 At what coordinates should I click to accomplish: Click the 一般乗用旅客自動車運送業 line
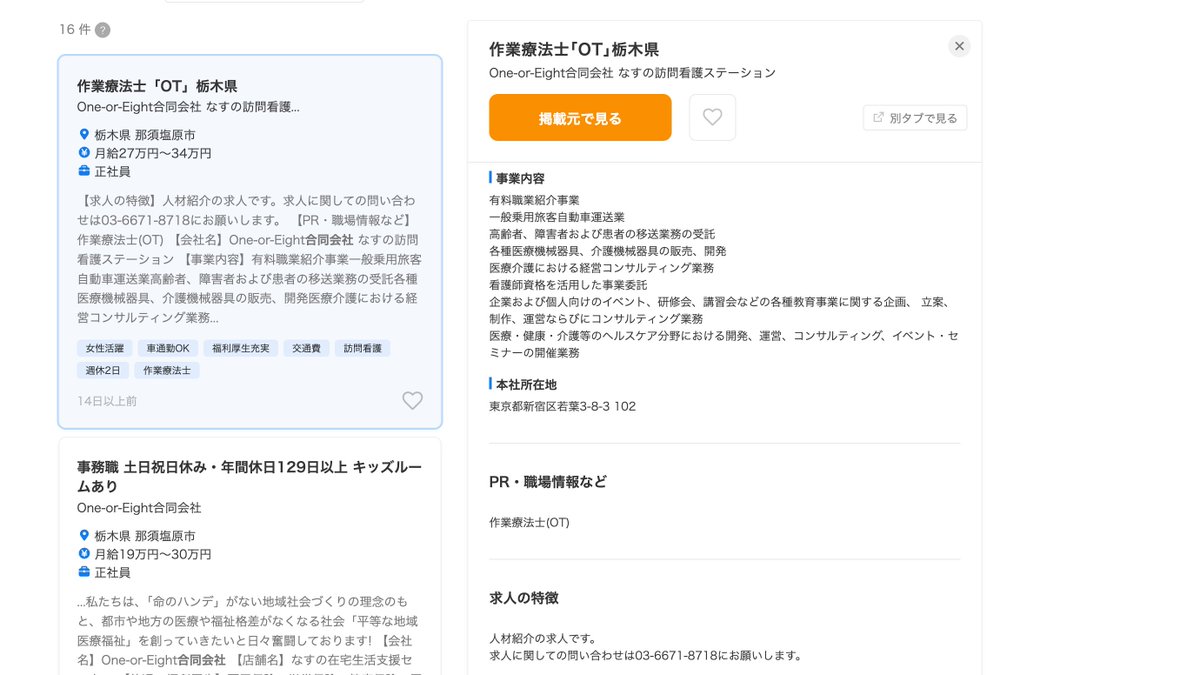[557, 217]
